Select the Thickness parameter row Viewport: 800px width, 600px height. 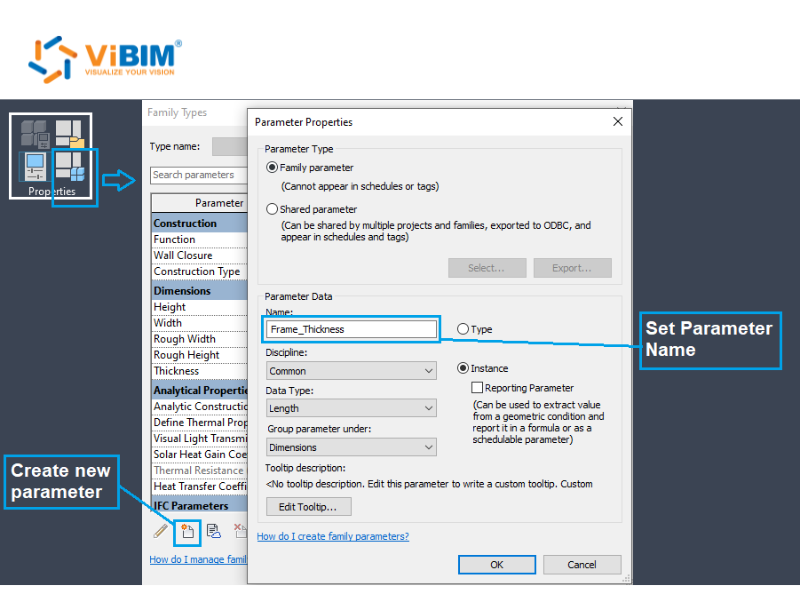[x=199, y=371]
